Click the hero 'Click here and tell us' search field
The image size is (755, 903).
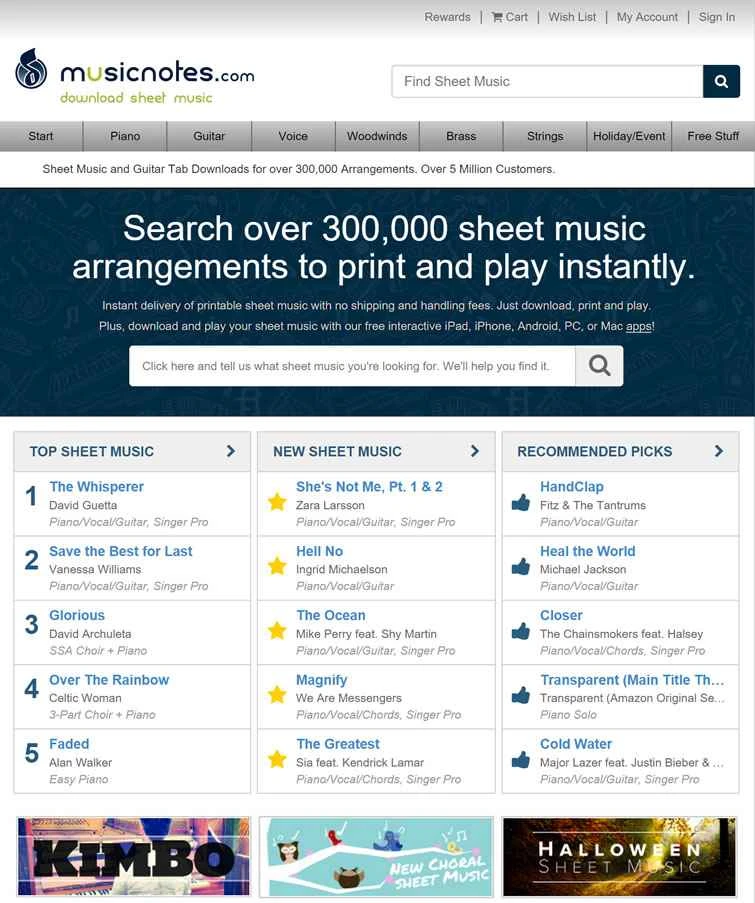click(352, 366)
